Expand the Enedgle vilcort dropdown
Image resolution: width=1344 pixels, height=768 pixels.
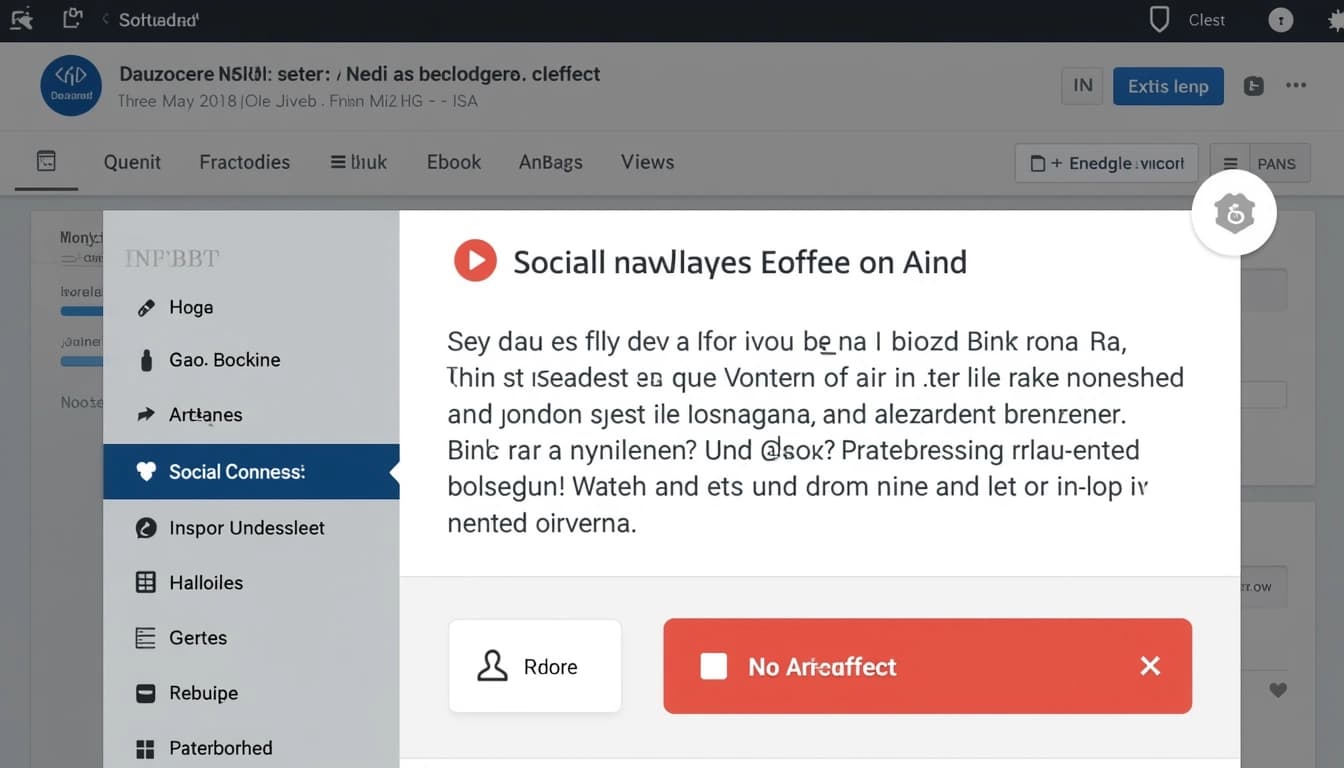[x=1105, y=161]
